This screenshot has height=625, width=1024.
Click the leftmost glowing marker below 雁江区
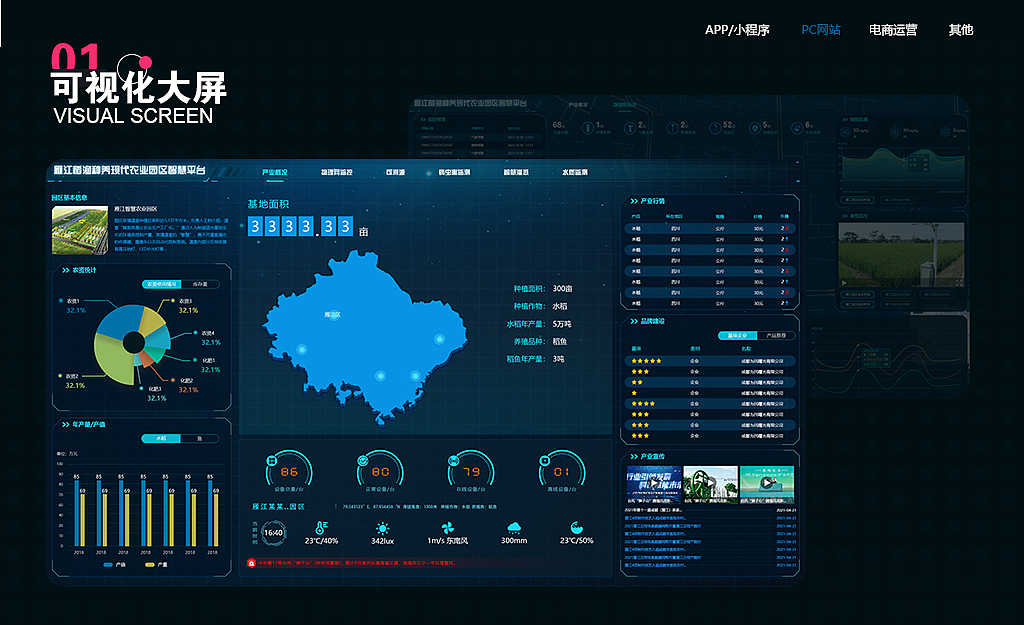coord(302,349)
